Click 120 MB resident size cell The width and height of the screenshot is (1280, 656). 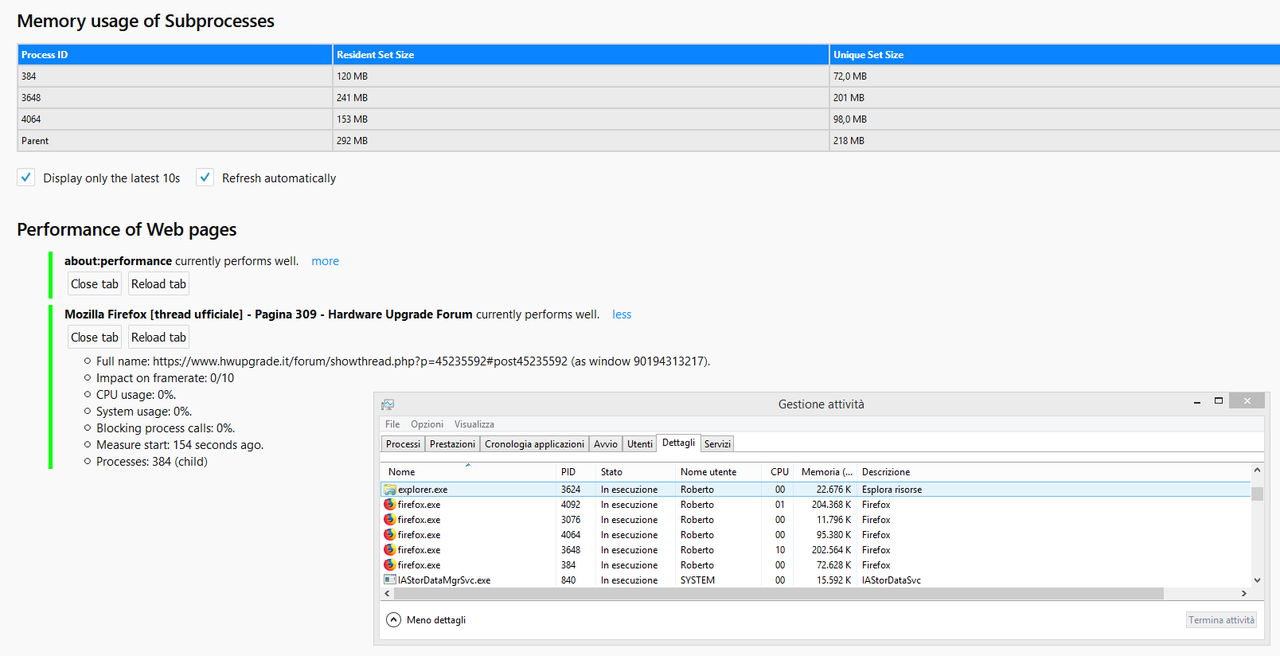(x=581, y=76)
